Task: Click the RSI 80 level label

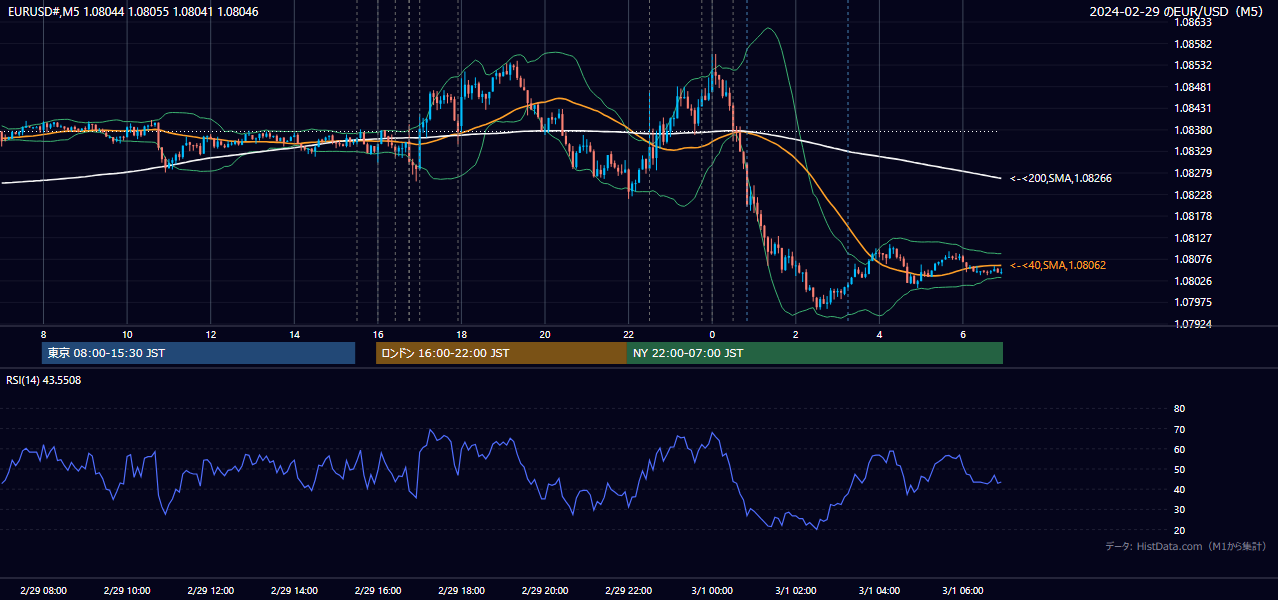Action: pyautogui.click(x=1179, y=409)
